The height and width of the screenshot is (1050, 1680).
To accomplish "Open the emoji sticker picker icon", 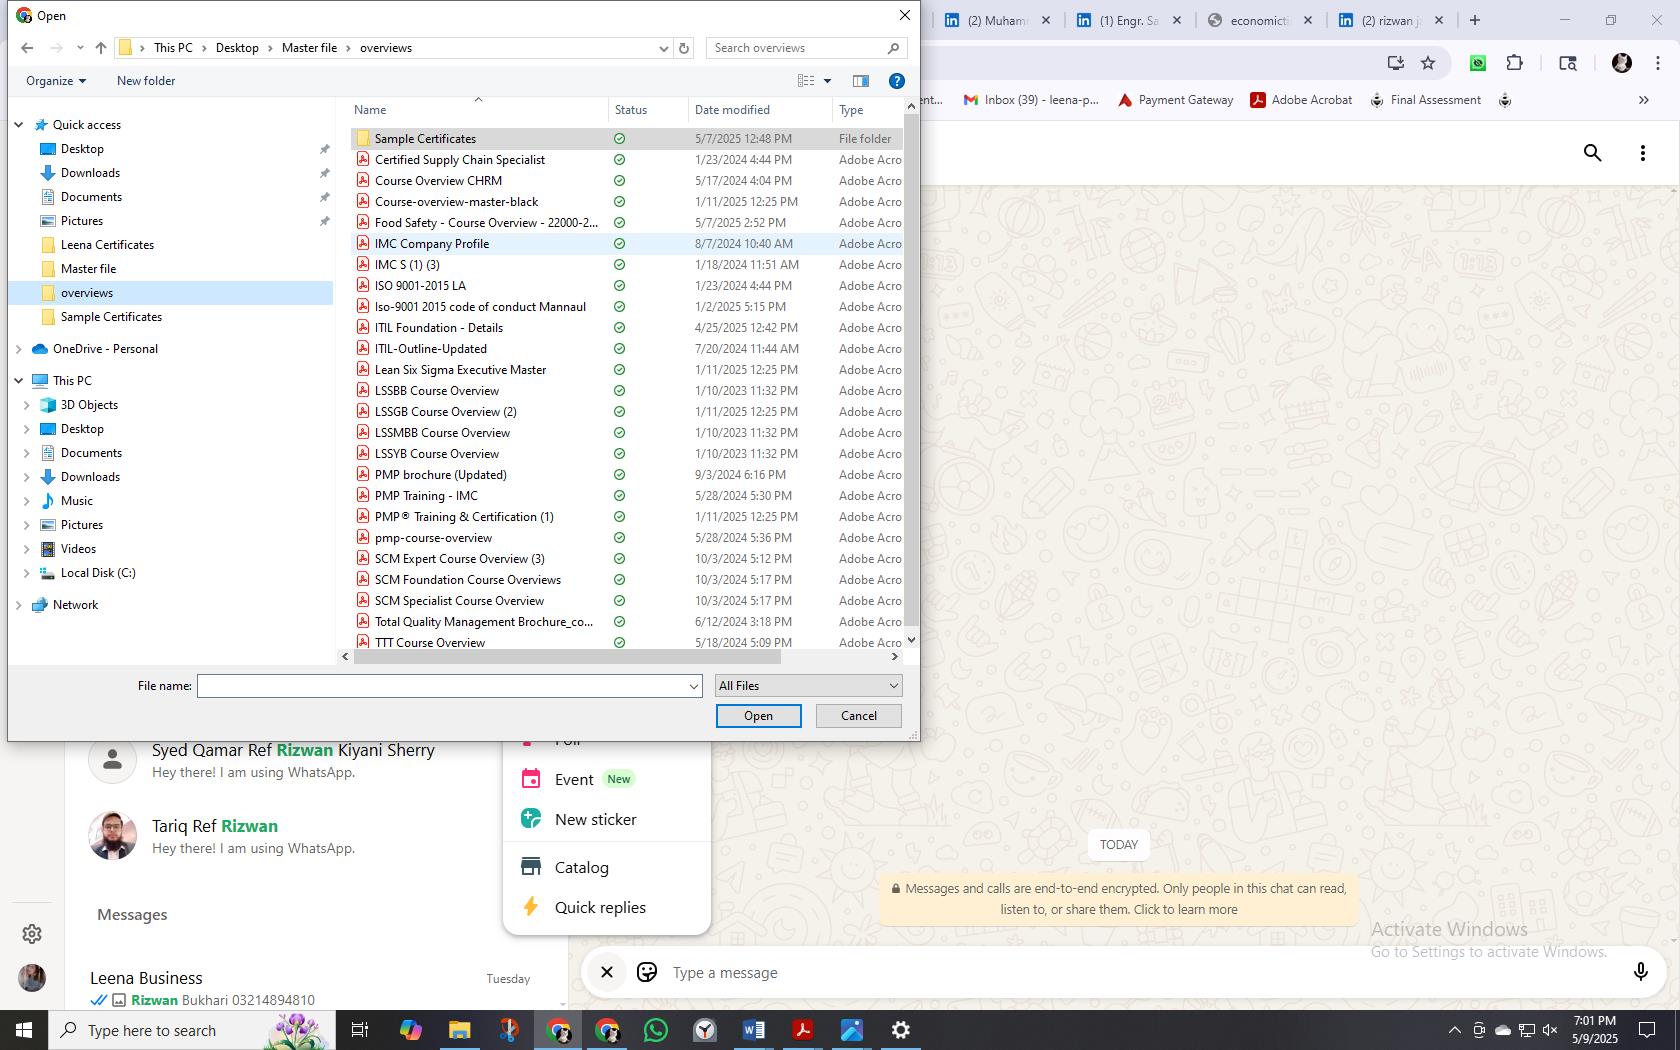I will (647, 972).
